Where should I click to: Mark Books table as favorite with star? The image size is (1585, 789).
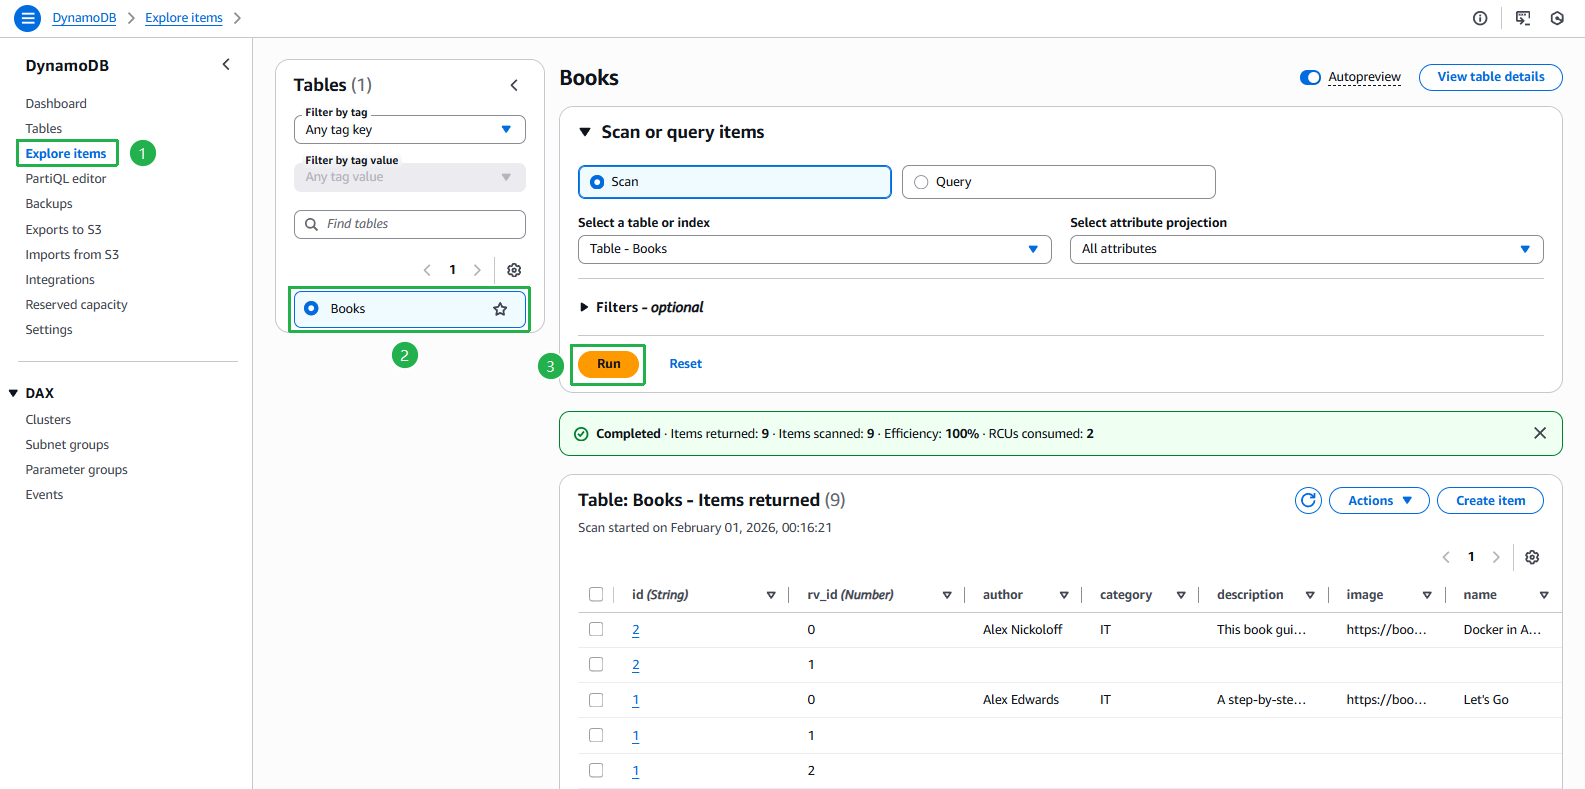(500, 309)
